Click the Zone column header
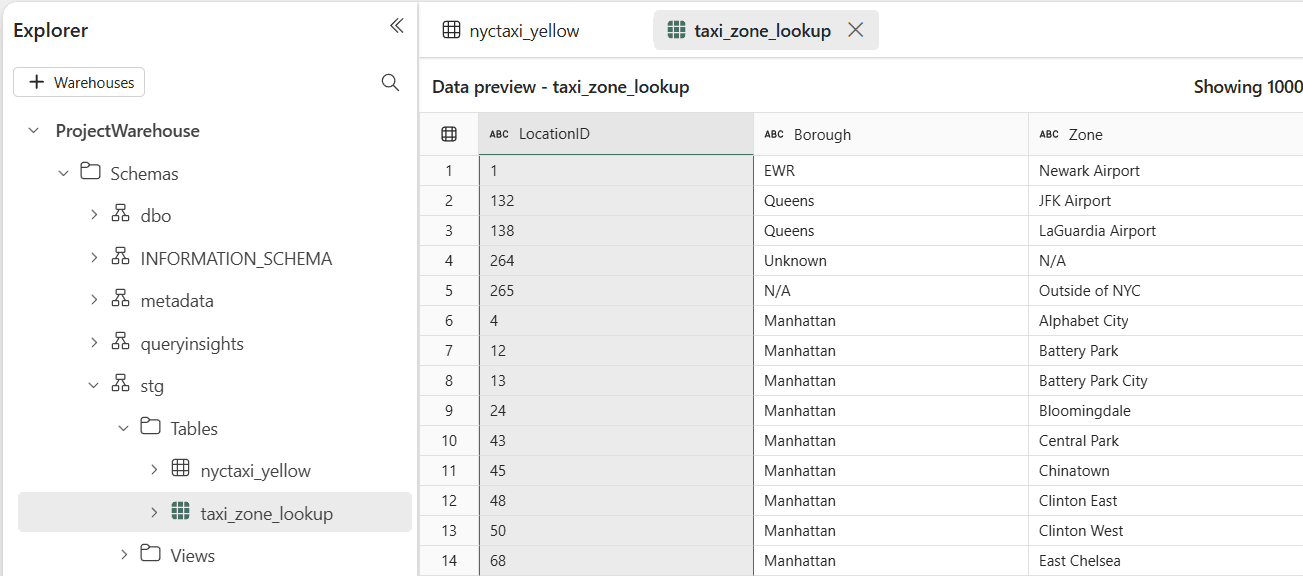Viewport: 1303px width, 576px height. (1166, 134)
